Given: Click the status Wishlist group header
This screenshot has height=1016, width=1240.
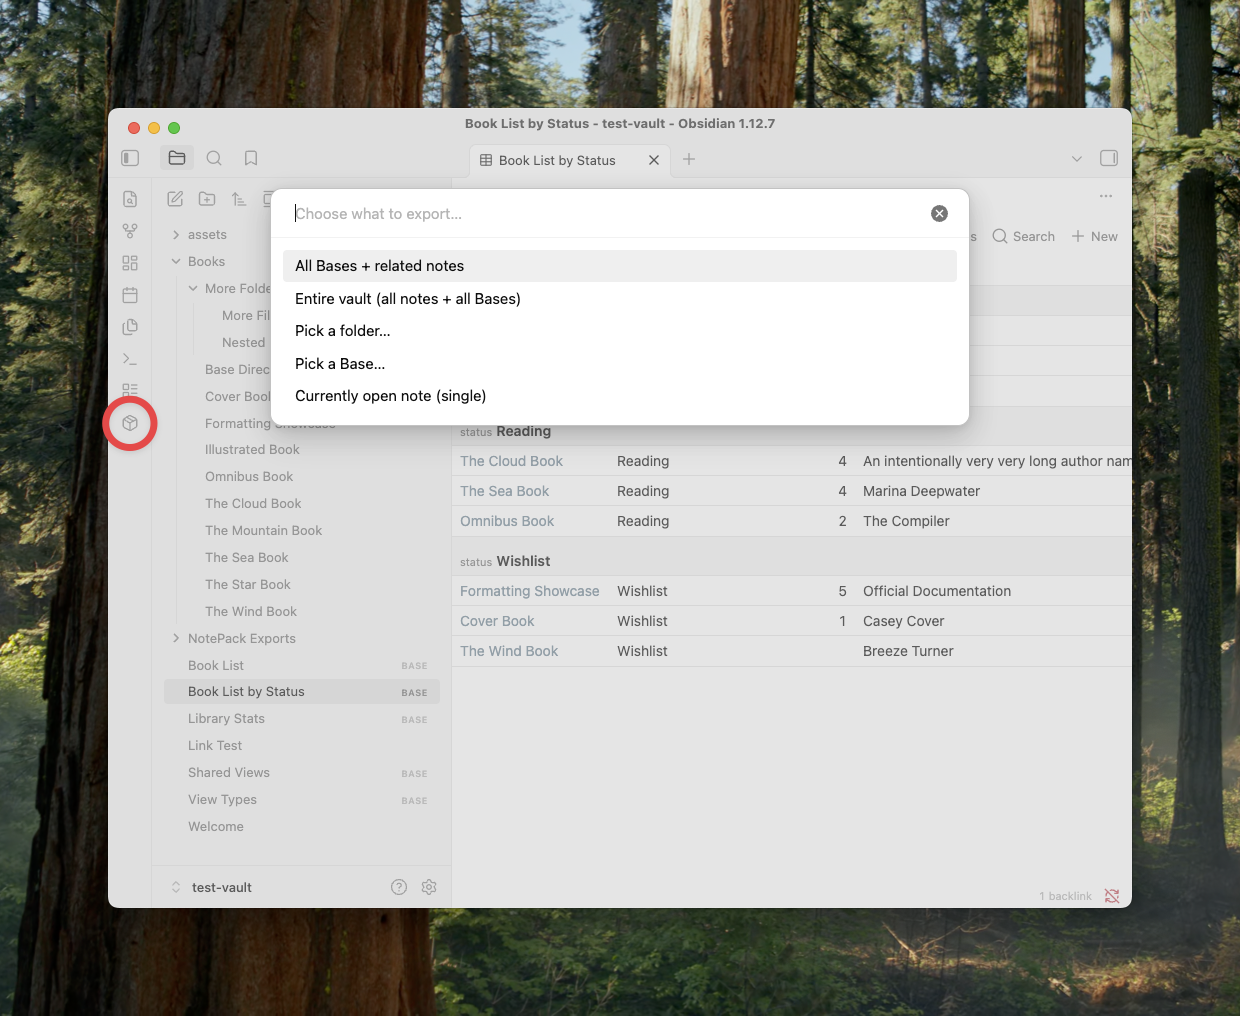Looking at the screenshot, I should 505,561.
